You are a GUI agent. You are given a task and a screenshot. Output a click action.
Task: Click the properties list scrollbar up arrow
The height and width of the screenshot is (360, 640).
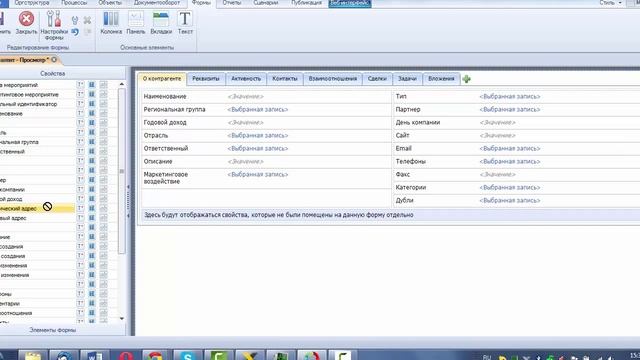tap(122, 84)
